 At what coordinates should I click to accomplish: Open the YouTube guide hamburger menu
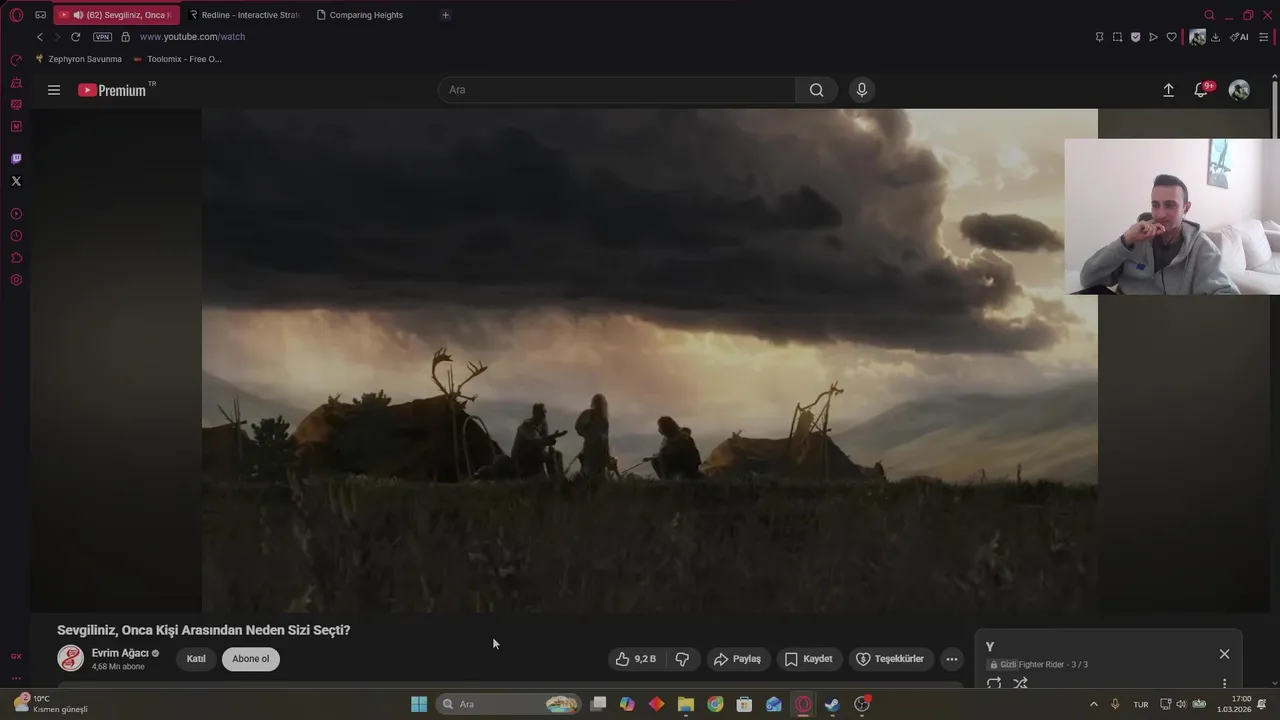tap(54, 90)
